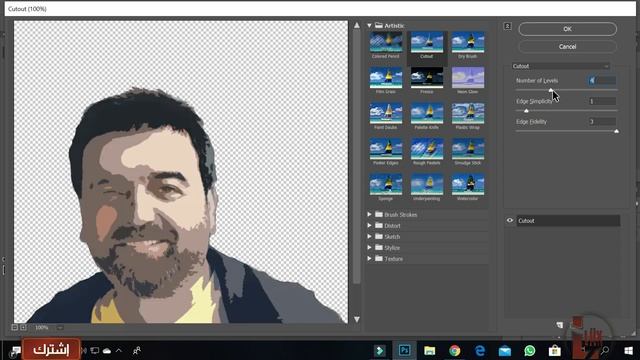The width and height of the screenshot is (640, 360).
Task: Apply the Neon Glow filter thumbnail
Action: [x=468, y=78]
